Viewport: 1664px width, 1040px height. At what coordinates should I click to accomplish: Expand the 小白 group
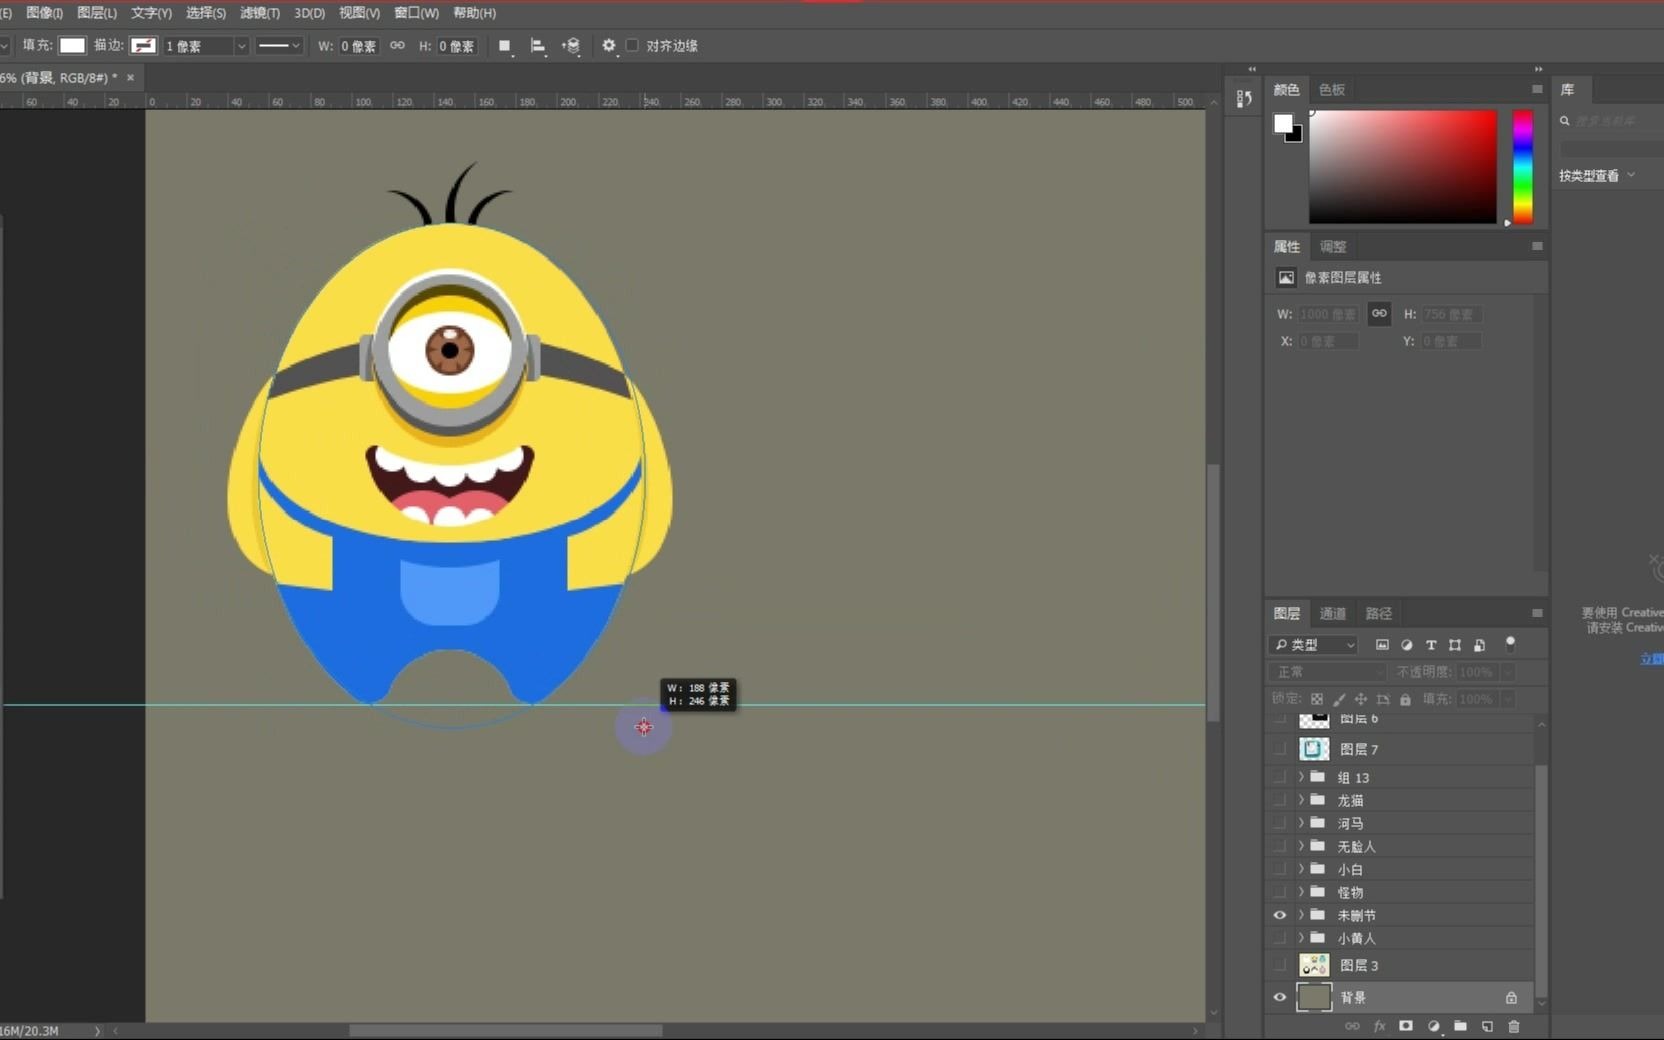[x=1301, y=869]
